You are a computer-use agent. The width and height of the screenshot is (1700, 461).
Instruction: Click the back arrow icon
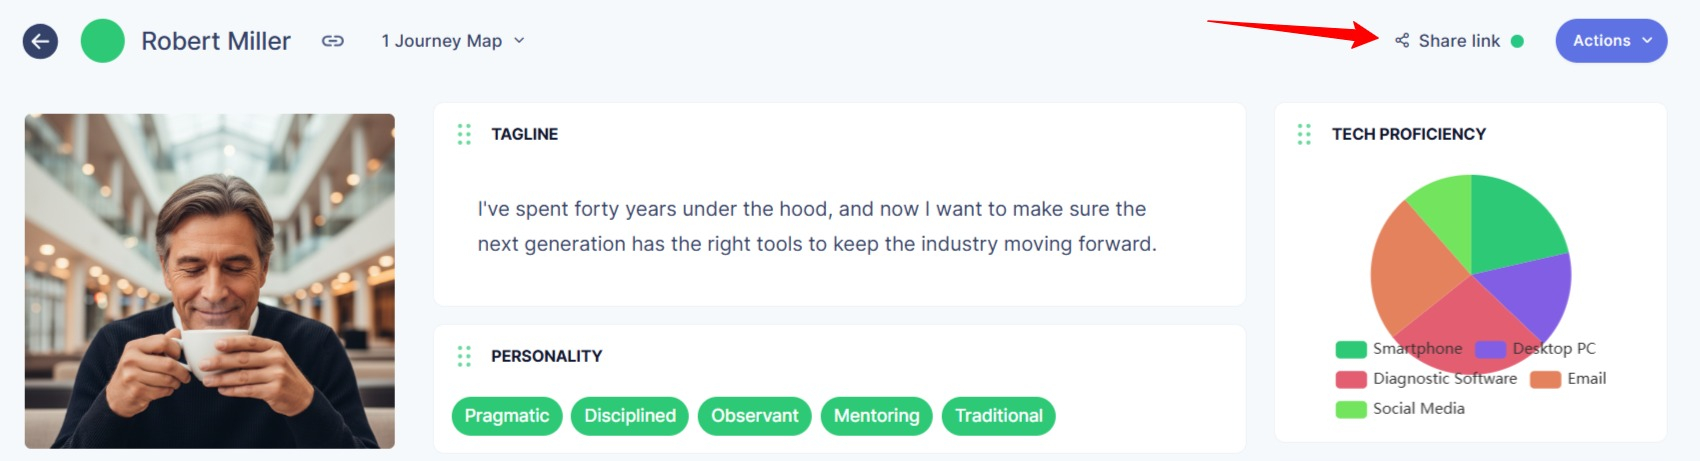pyautogui.click(x=40, y=41)
